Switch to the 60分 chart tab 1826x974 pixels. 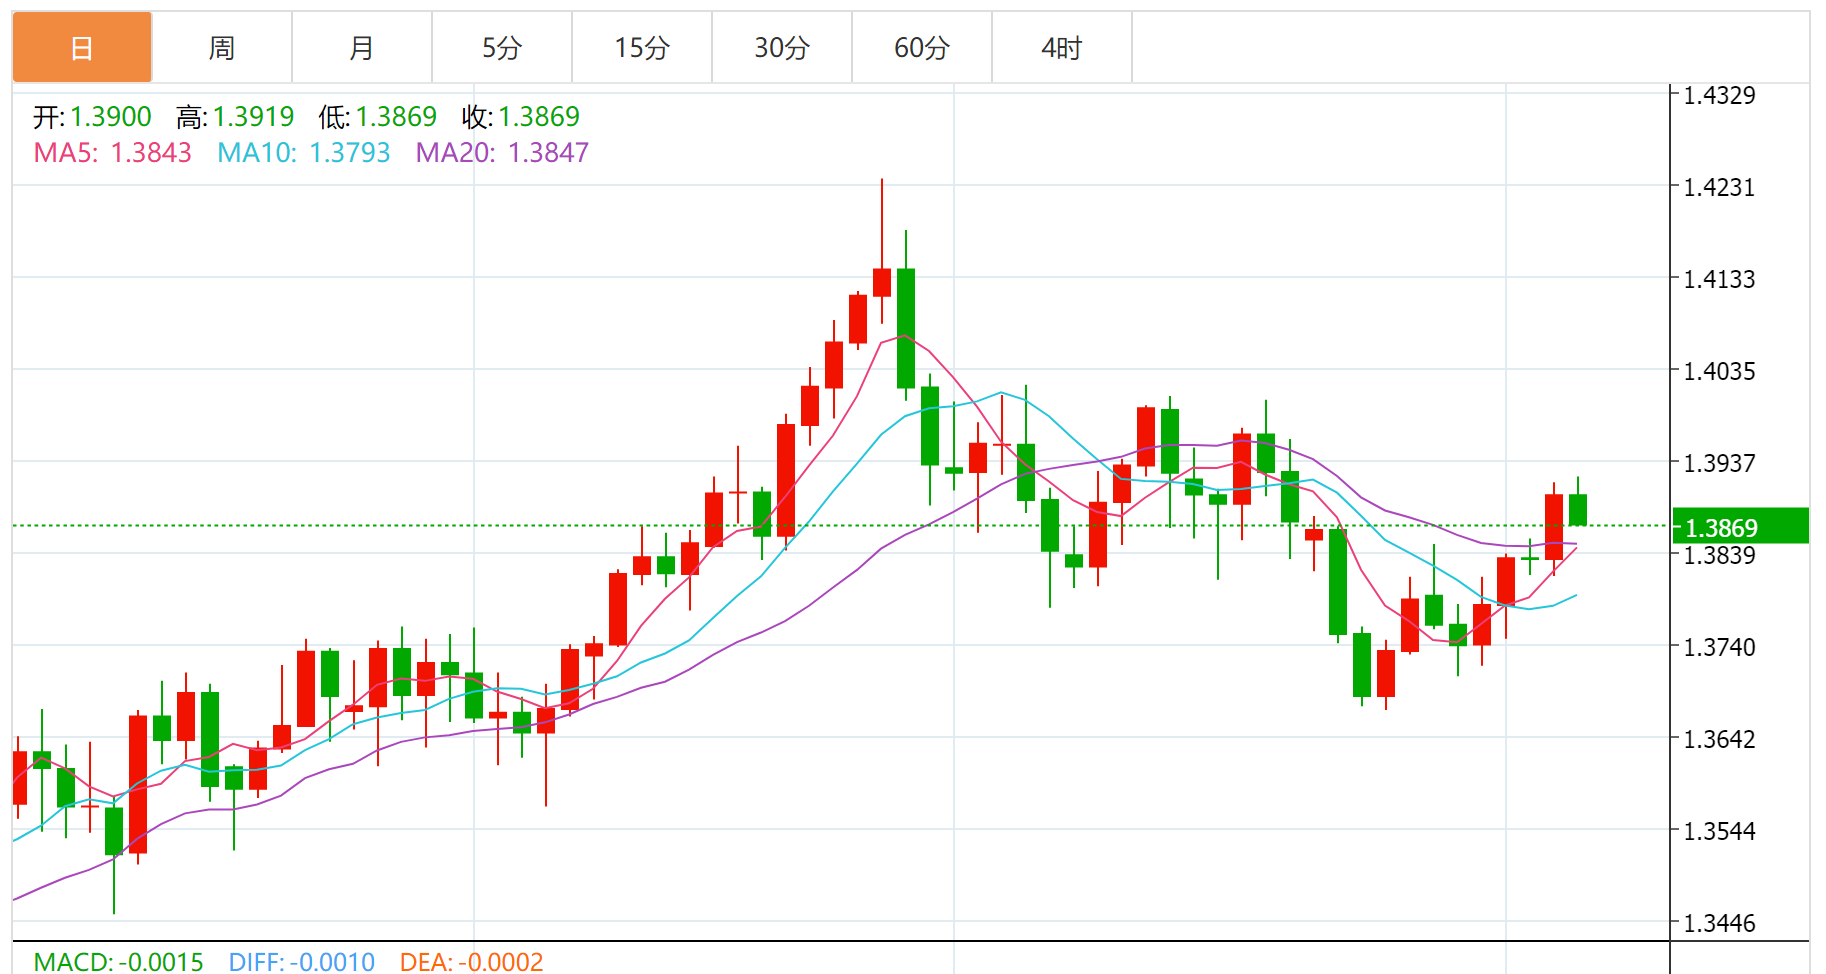[x=922, y=47]
